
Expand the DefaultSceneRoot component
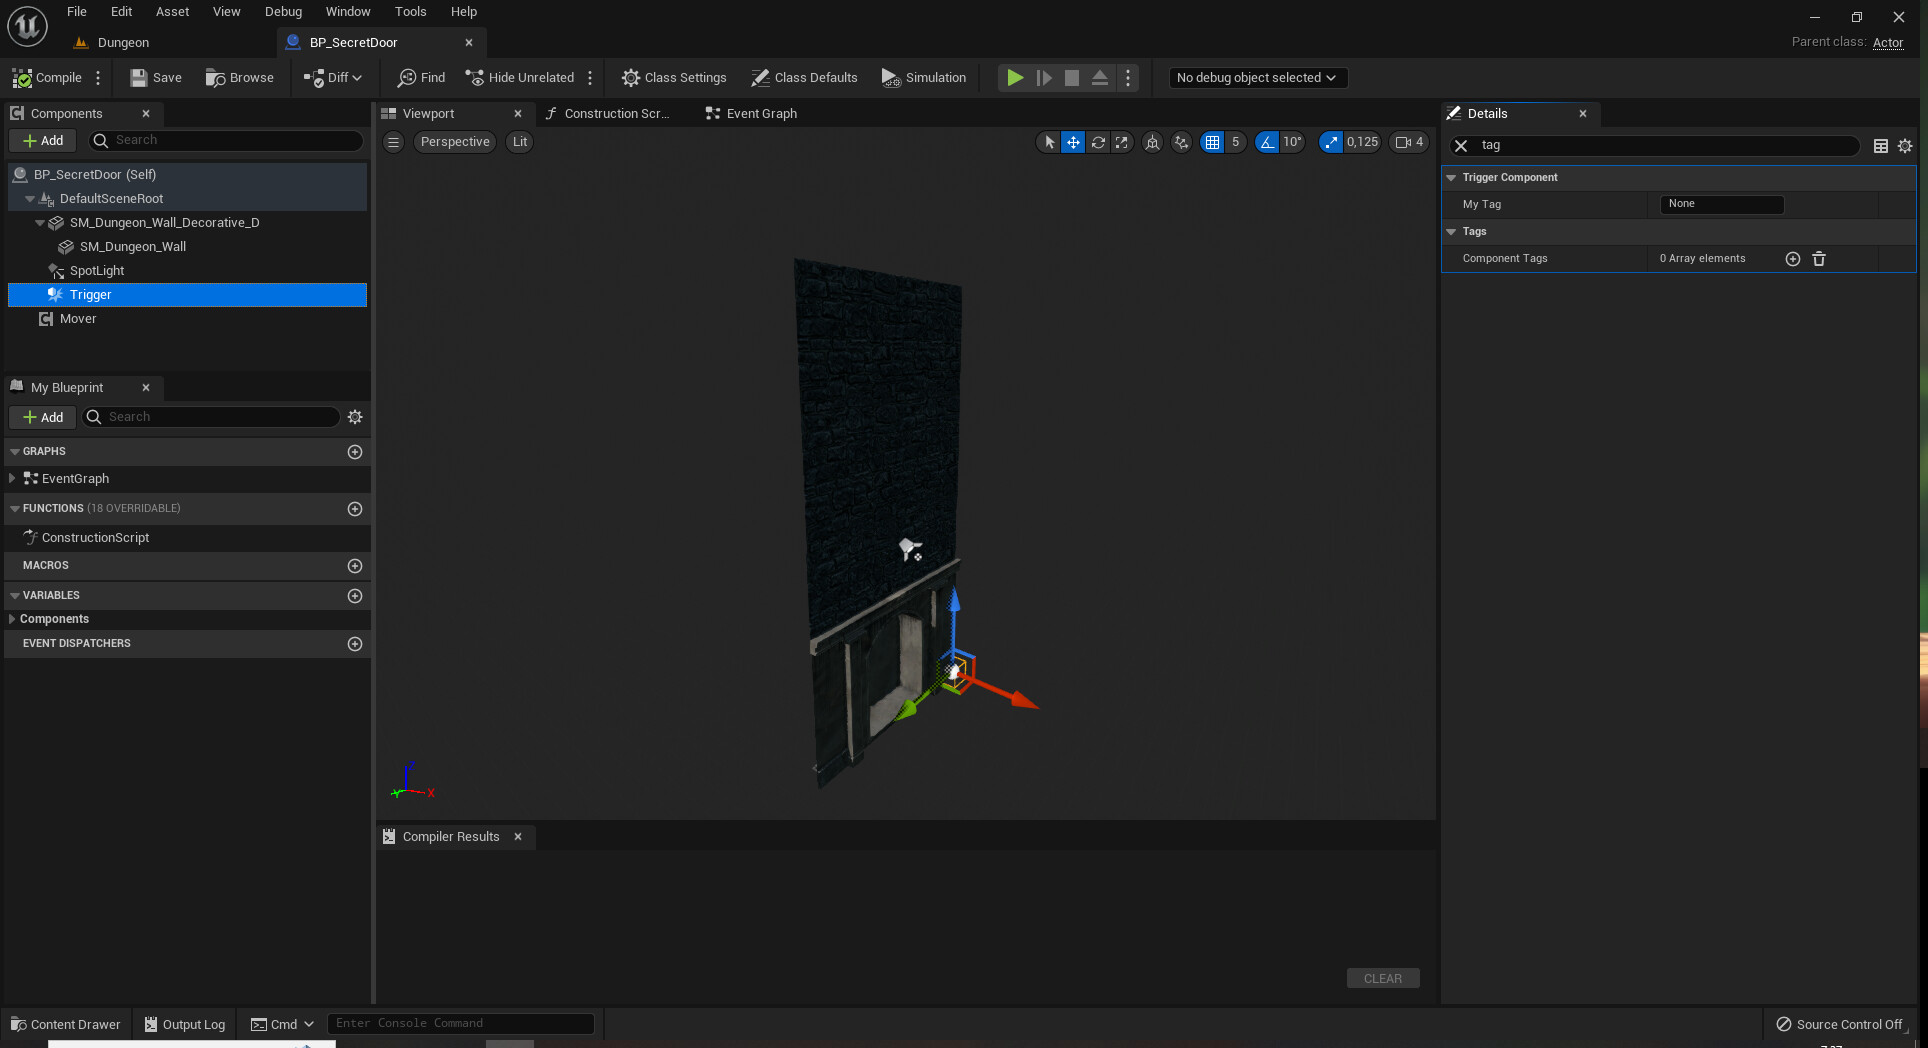30,198
